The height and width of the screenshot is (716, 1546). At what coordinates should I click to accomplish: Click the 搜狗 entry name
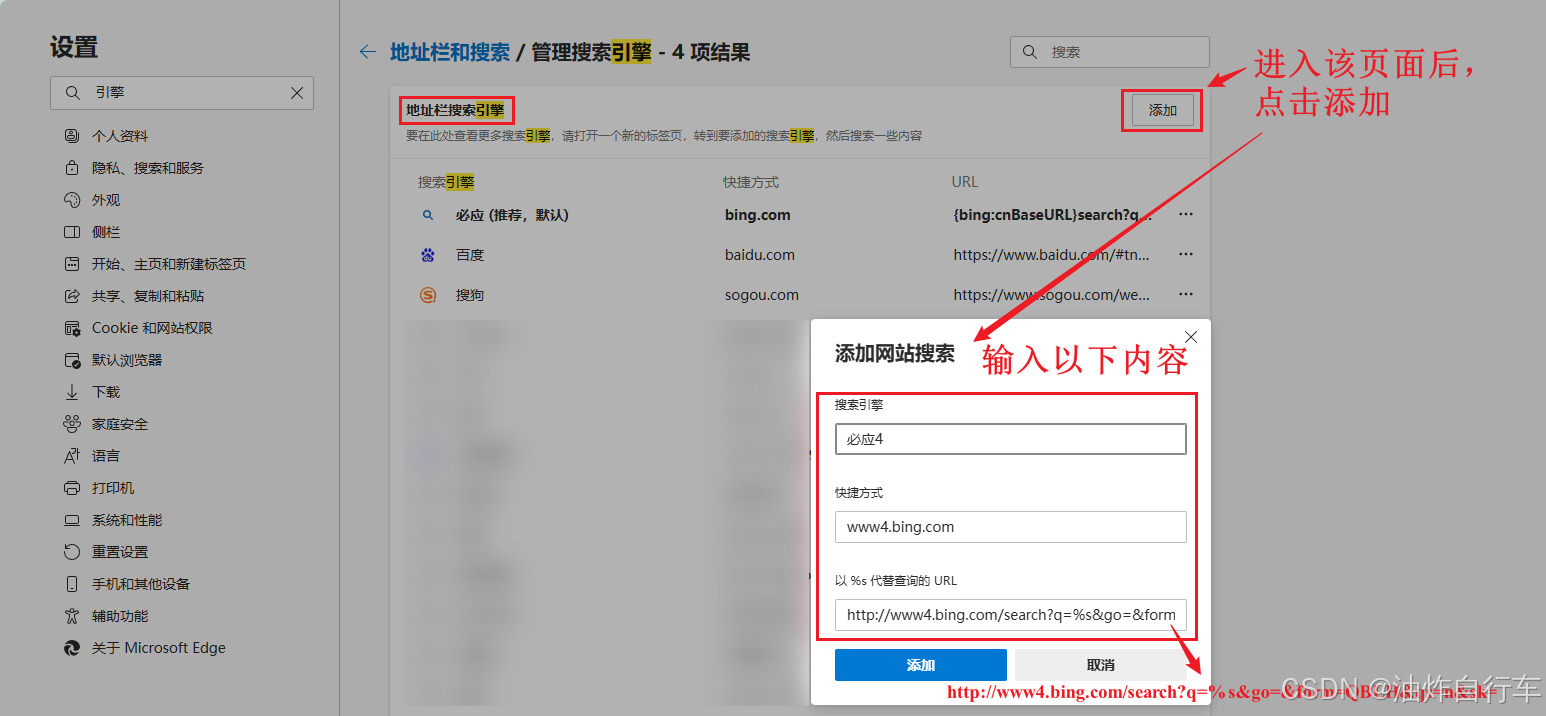pyautogui.click(x=470, y=295)
